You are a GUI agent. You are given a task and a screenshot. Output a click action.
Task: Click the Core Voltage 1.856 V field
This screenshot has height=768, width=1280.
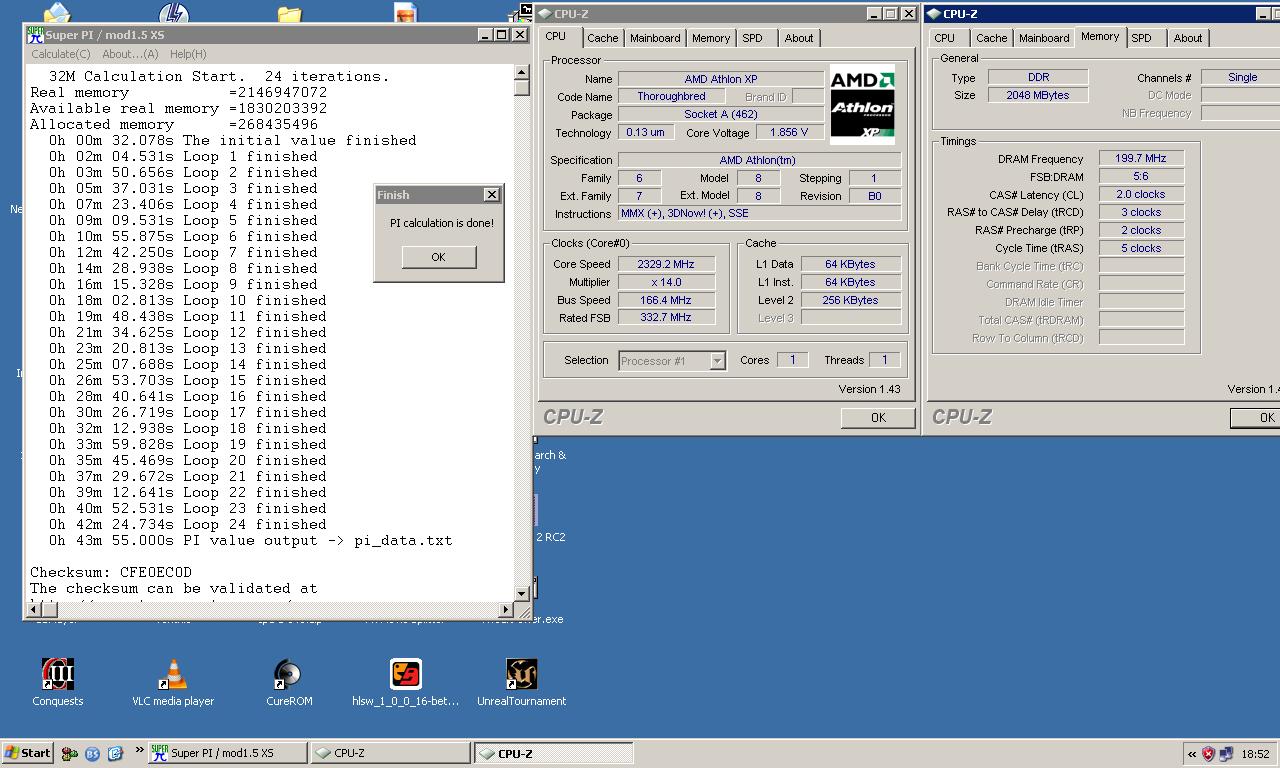pos(790,132)
